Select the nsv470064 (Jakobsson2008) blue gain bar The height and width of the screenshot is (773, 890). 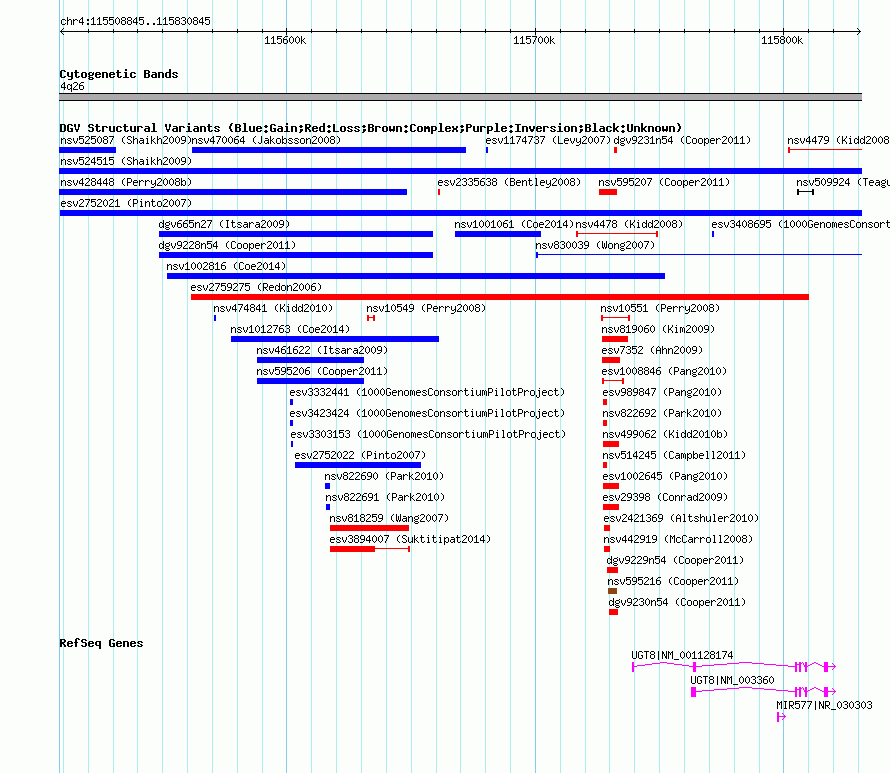329,150
